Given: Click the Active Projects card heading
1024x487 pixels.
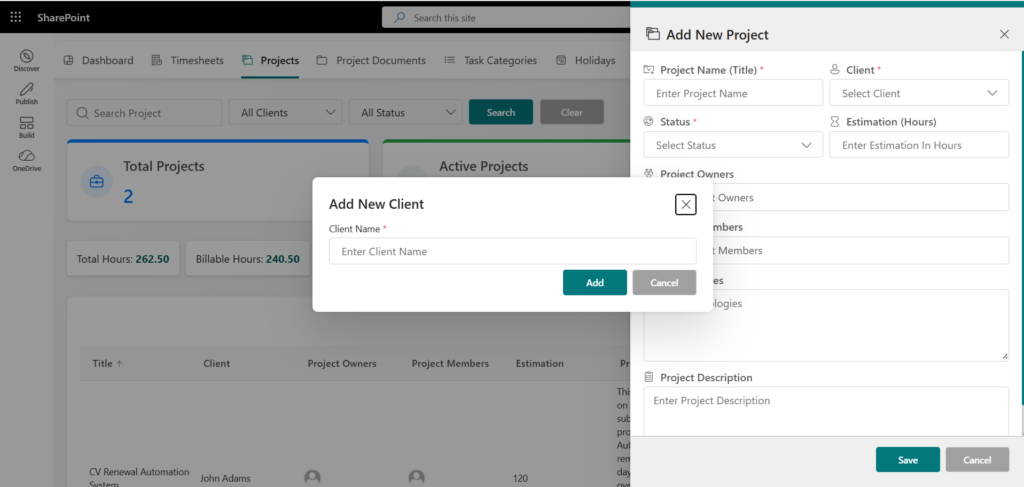Looking at the screenshot, I should click(x=483, y=166).
